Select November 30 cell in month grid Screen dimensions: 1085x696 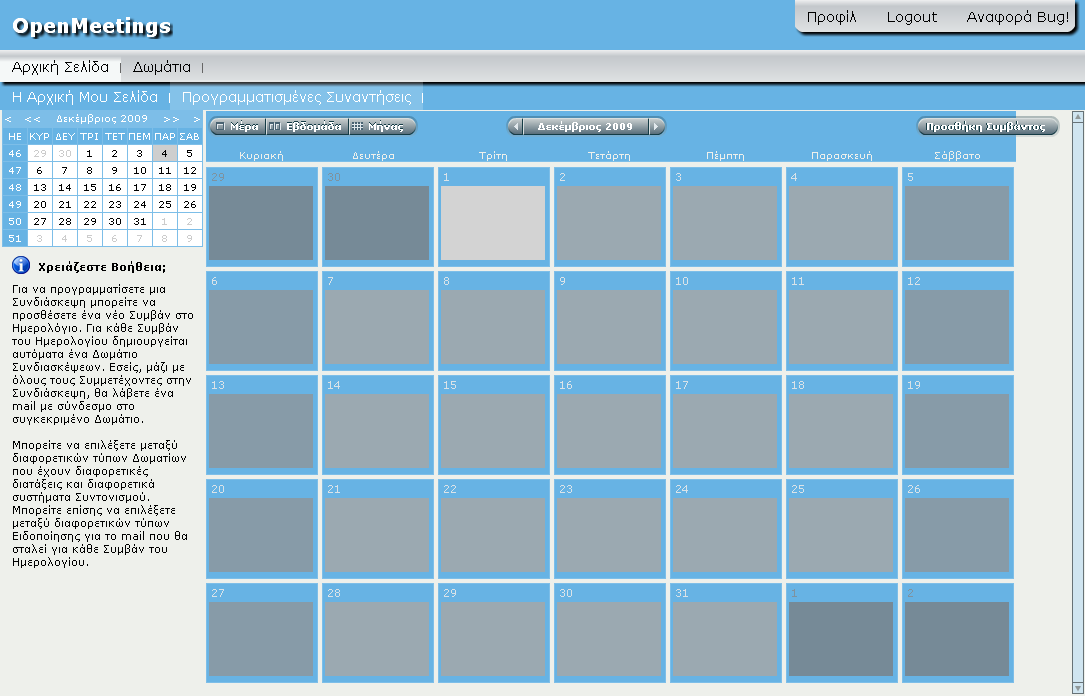coord(378,217)
